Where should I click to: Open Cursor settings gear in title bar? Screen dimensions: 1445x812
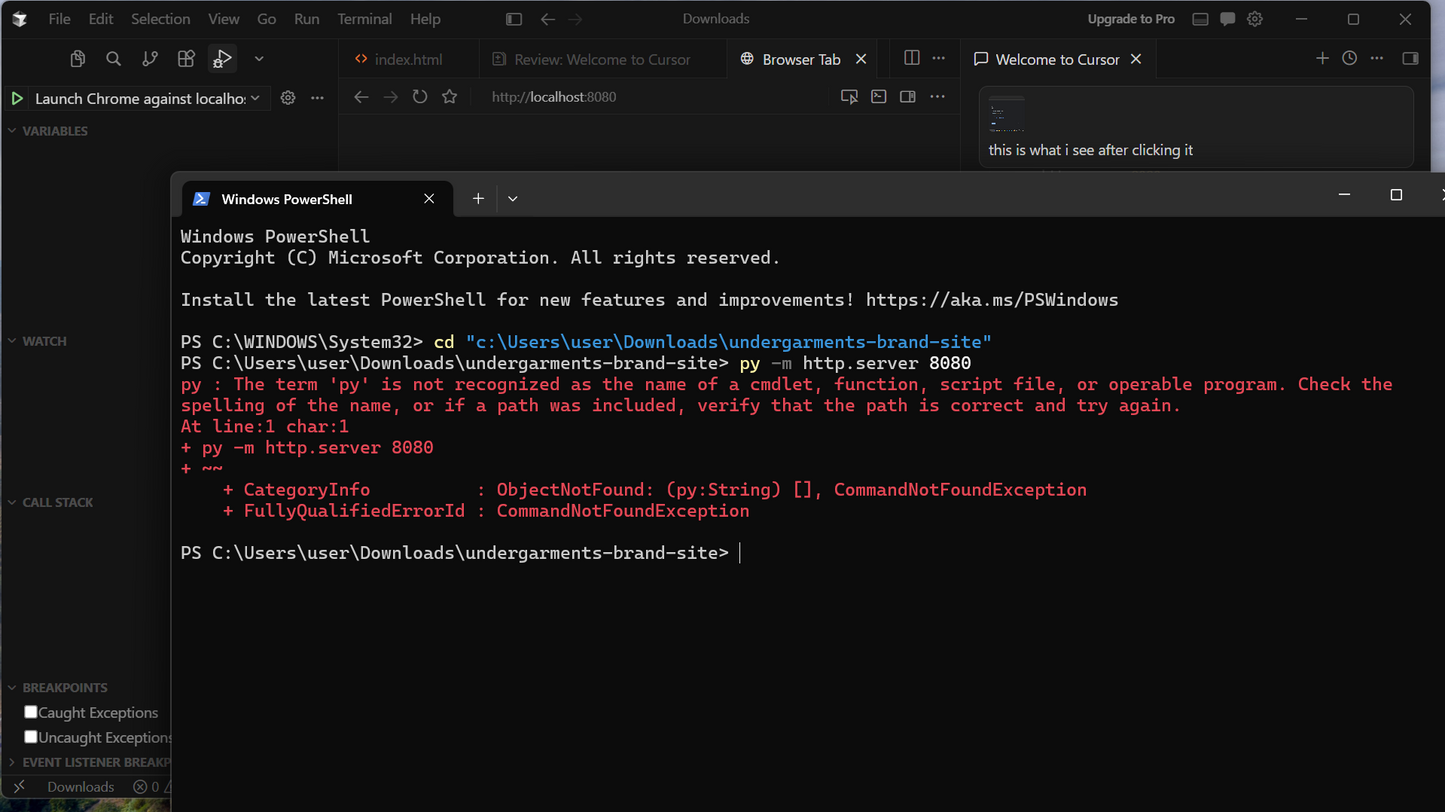1255,19
